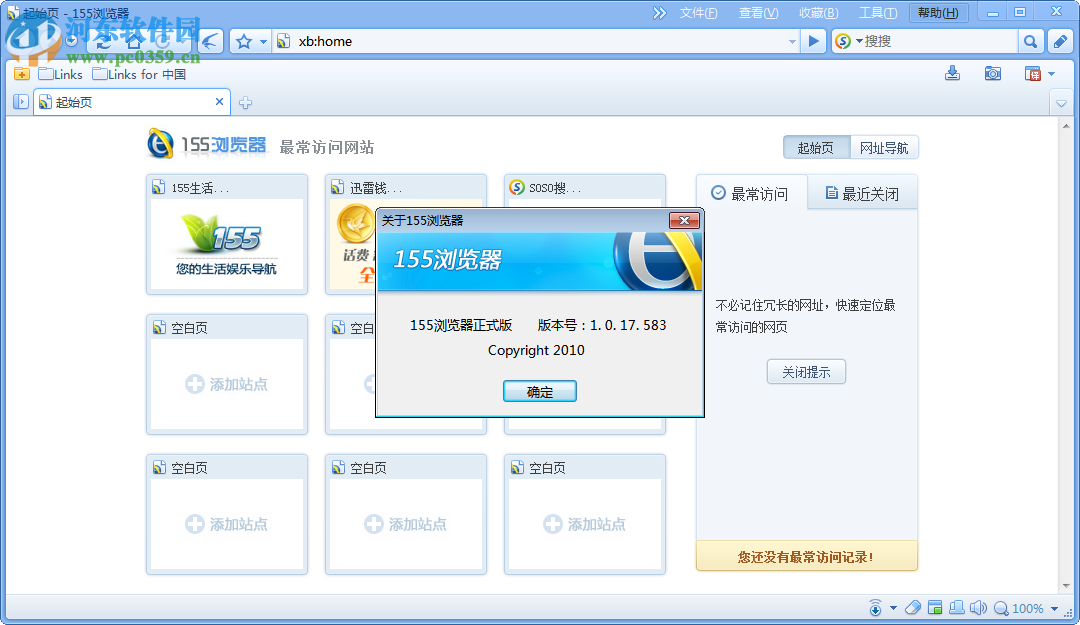Switch to 起始页 view button
This screenshot has width=1080, height=625.
click(817, 147)
